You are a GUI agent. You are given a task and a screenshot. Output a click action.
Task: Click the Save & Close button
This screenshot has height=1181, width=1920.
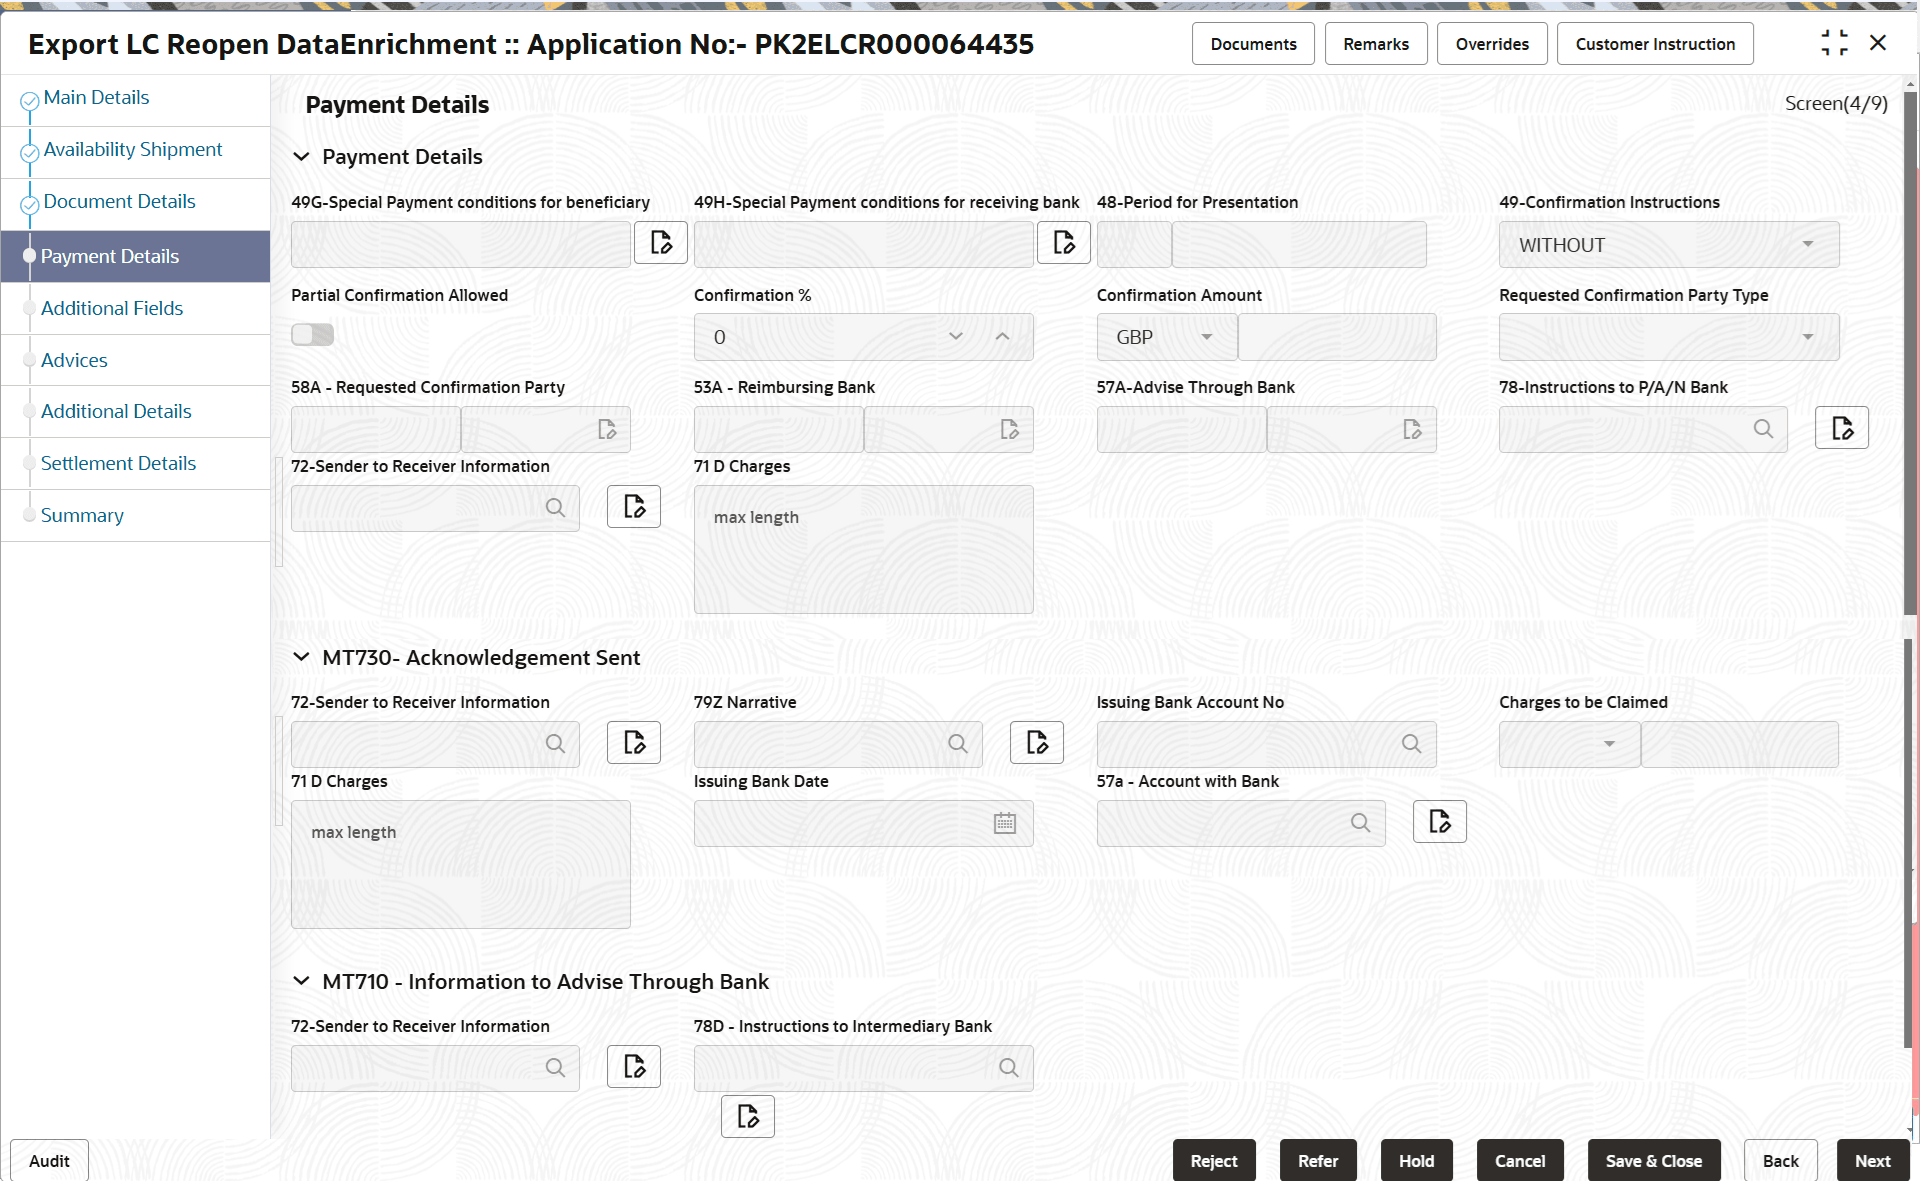(x=1653, y=1160)
